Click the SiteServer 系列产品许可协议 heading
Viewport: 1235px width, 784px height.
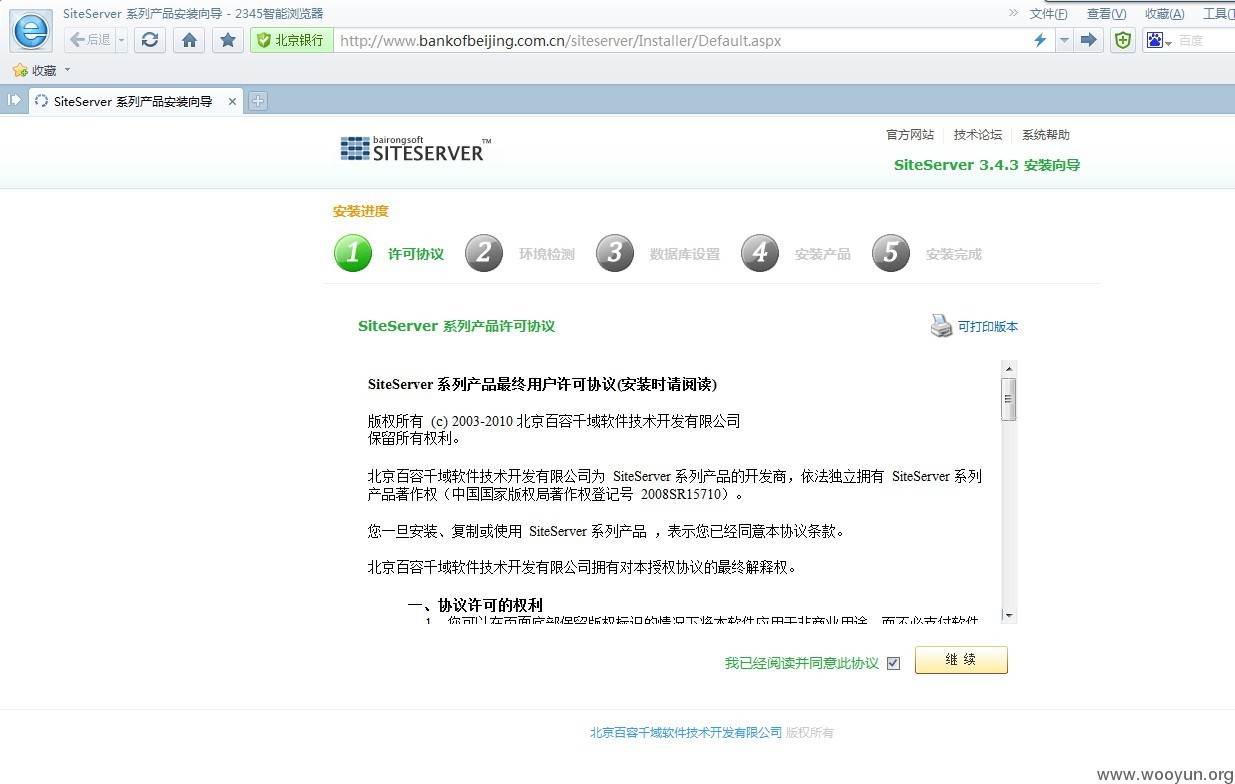456,326
